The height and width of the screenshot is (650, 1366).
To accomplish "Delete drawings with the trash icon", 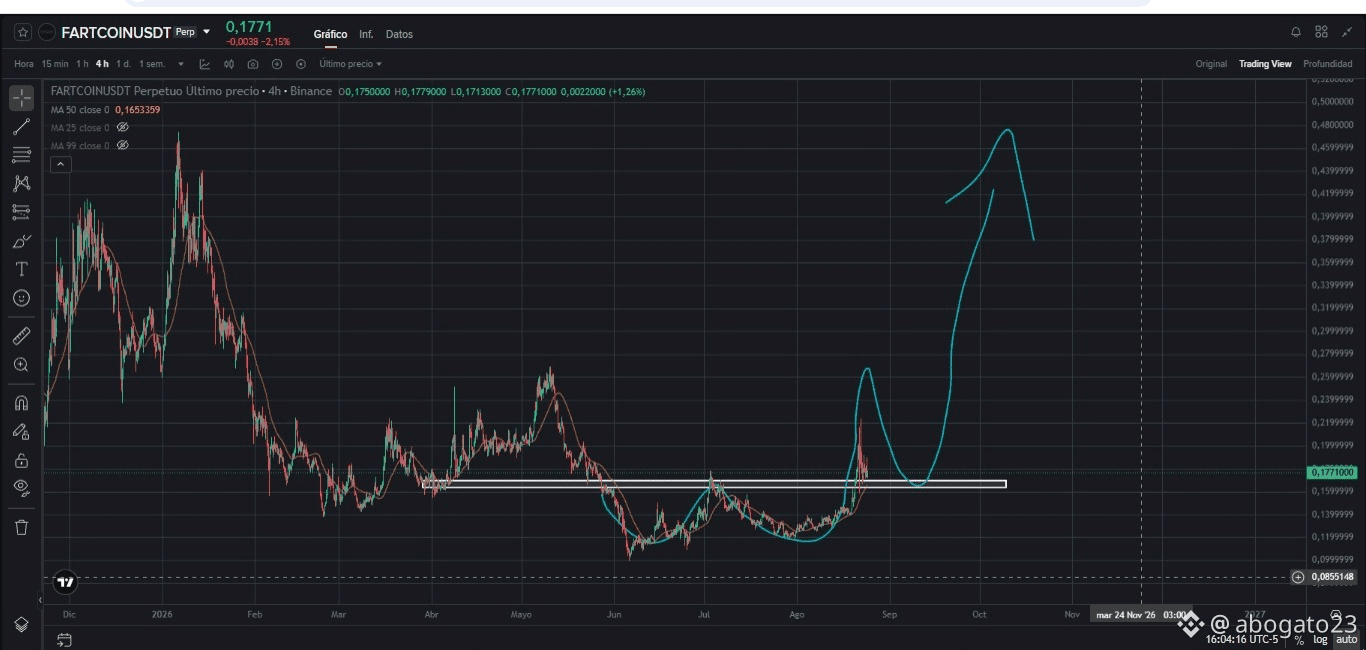I will [22, 527].
